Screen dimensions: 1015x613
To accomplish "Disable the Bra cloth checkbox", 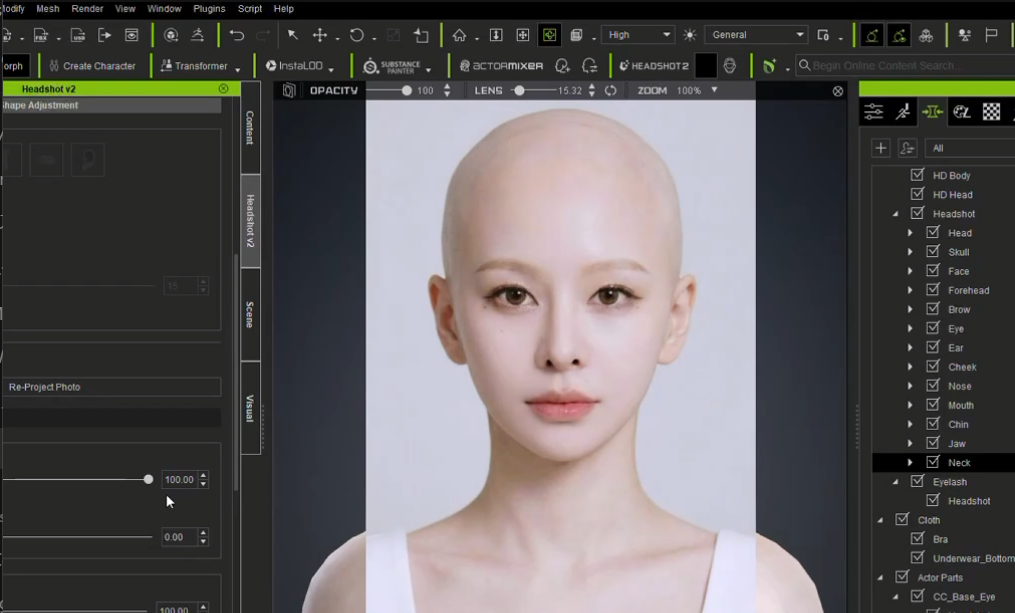I will (x=917, y=539).
